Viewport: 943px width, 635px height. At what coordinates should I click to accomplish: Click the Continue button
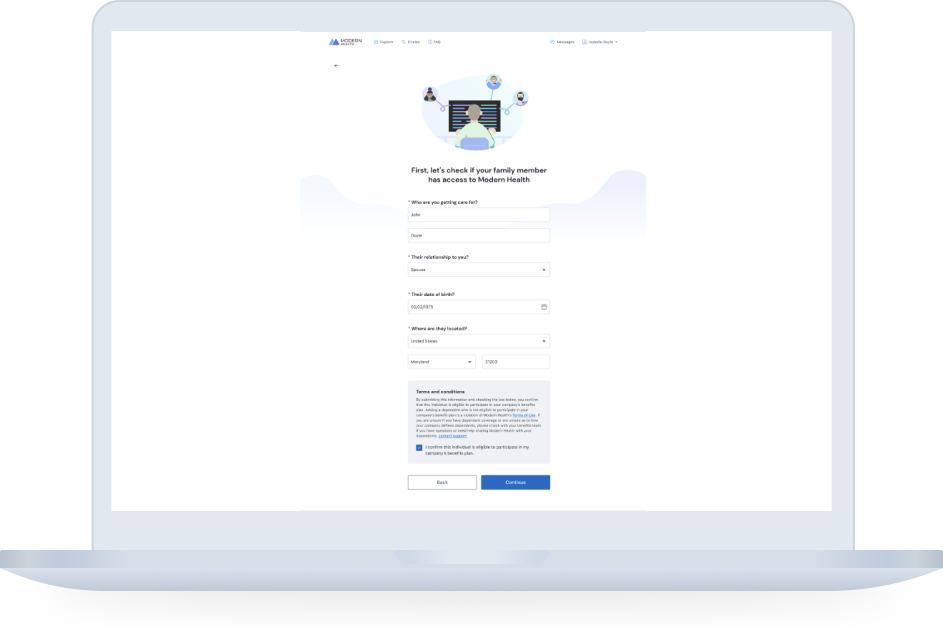[x=515, y=482]
